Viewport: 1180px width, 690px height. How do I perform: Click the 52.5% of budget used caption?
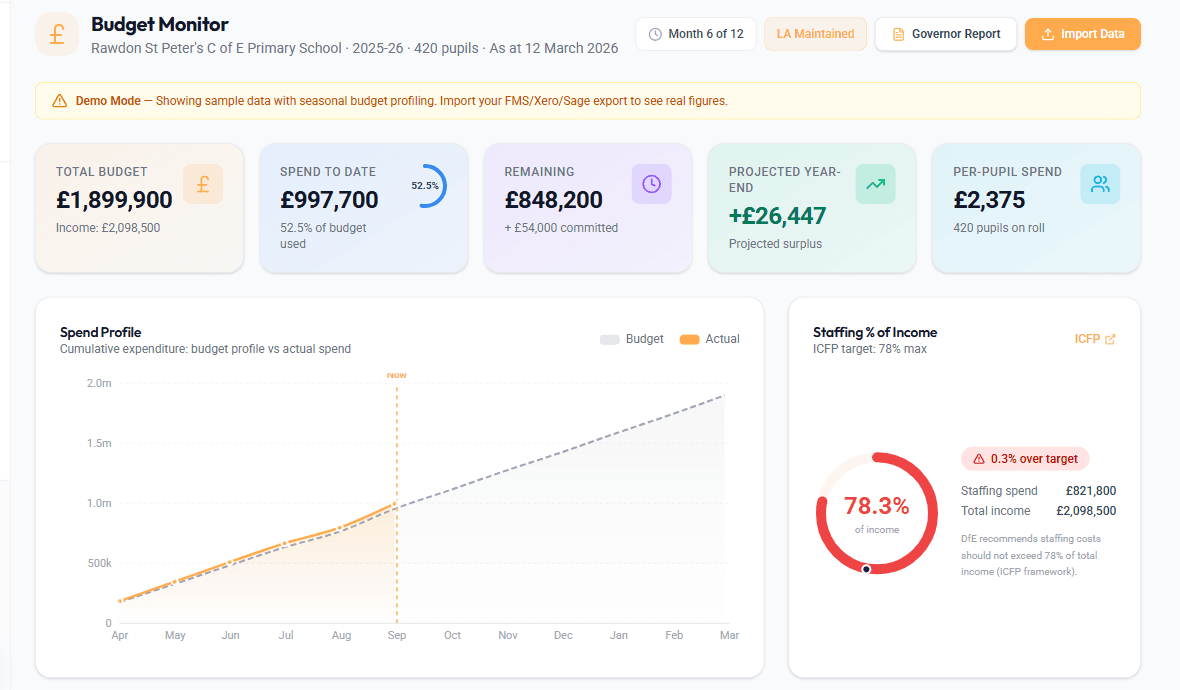(x=324, y=236)
